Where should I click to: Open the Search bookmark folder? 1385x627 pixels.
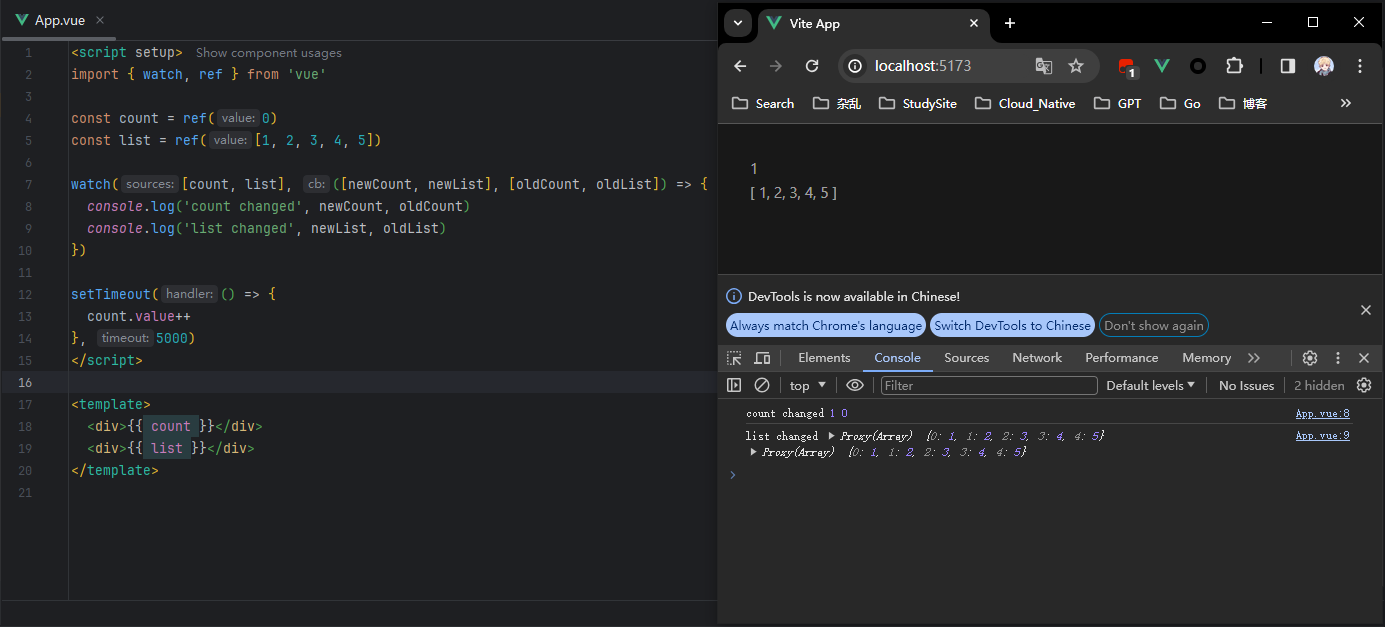coord(763,103)
